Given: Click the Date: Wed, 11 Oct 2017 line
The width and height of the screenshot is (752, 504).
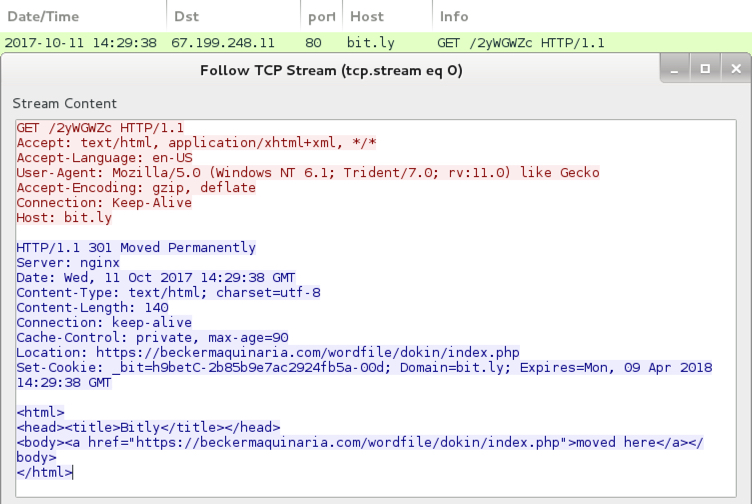Looking at the screenshot, I should click(156, 277).
